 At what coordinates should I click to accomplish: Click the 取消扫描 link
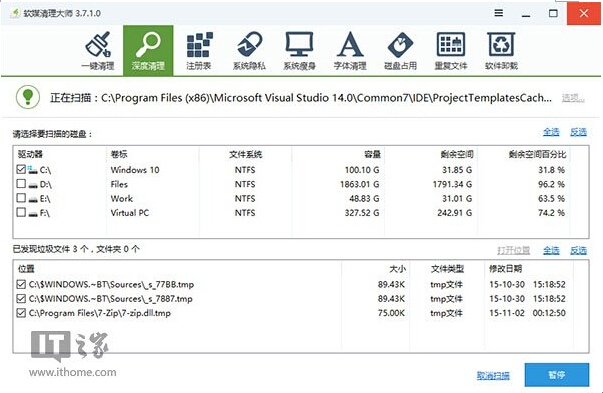click(x=493, y=375)
